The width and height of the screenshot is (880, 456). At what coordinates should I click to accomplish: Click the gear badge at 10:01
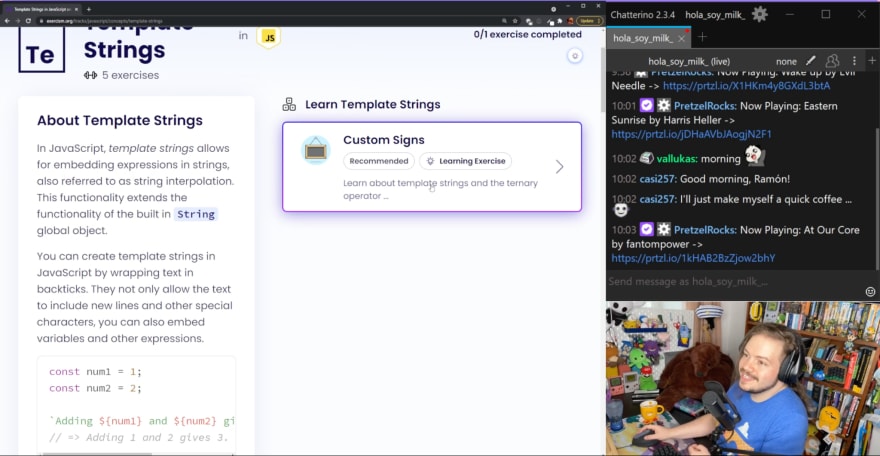point(664,105)
